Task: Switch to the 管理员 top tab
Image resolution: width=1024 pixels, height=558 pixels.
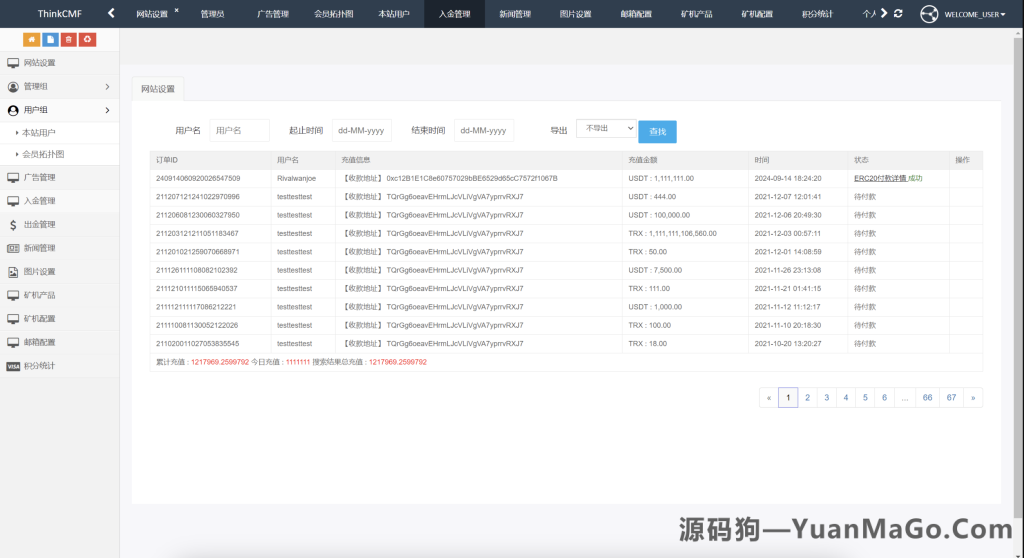Action: tap(212, 14)
